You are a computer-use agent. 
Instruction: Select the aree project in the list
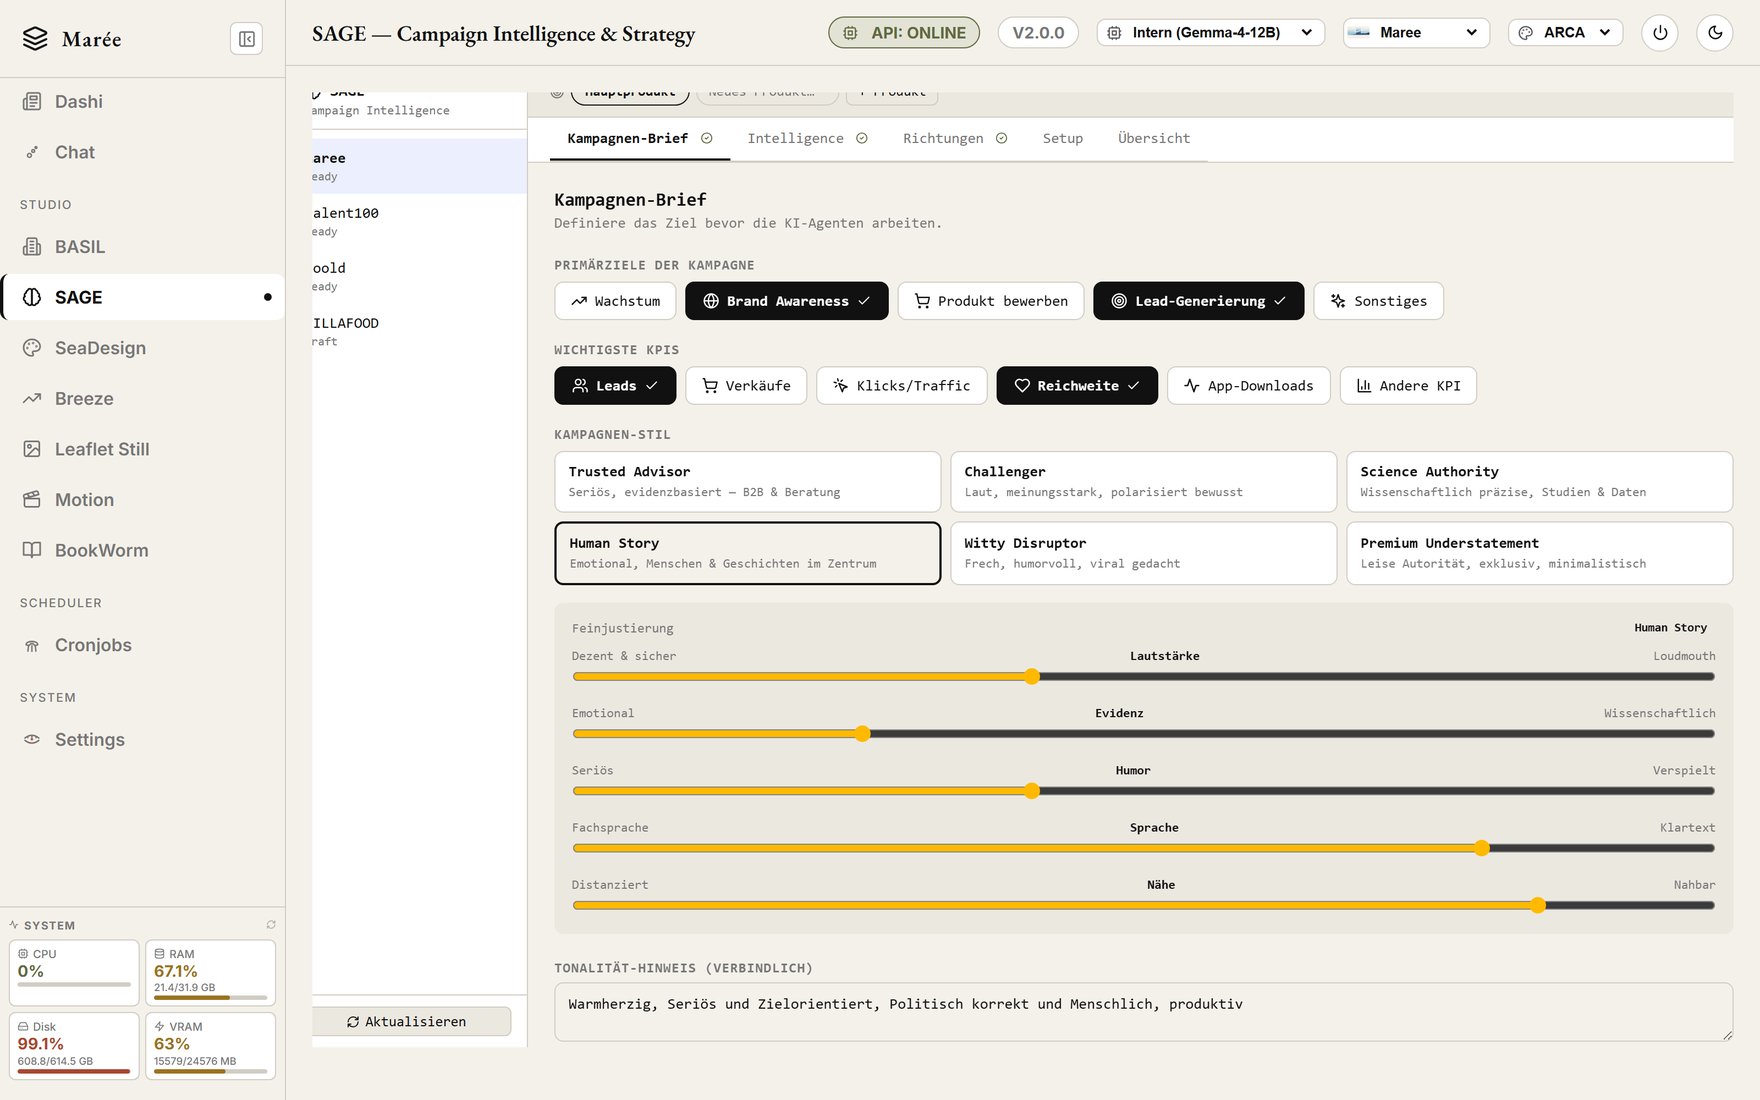pyautogui.click(x=419, y=166)
